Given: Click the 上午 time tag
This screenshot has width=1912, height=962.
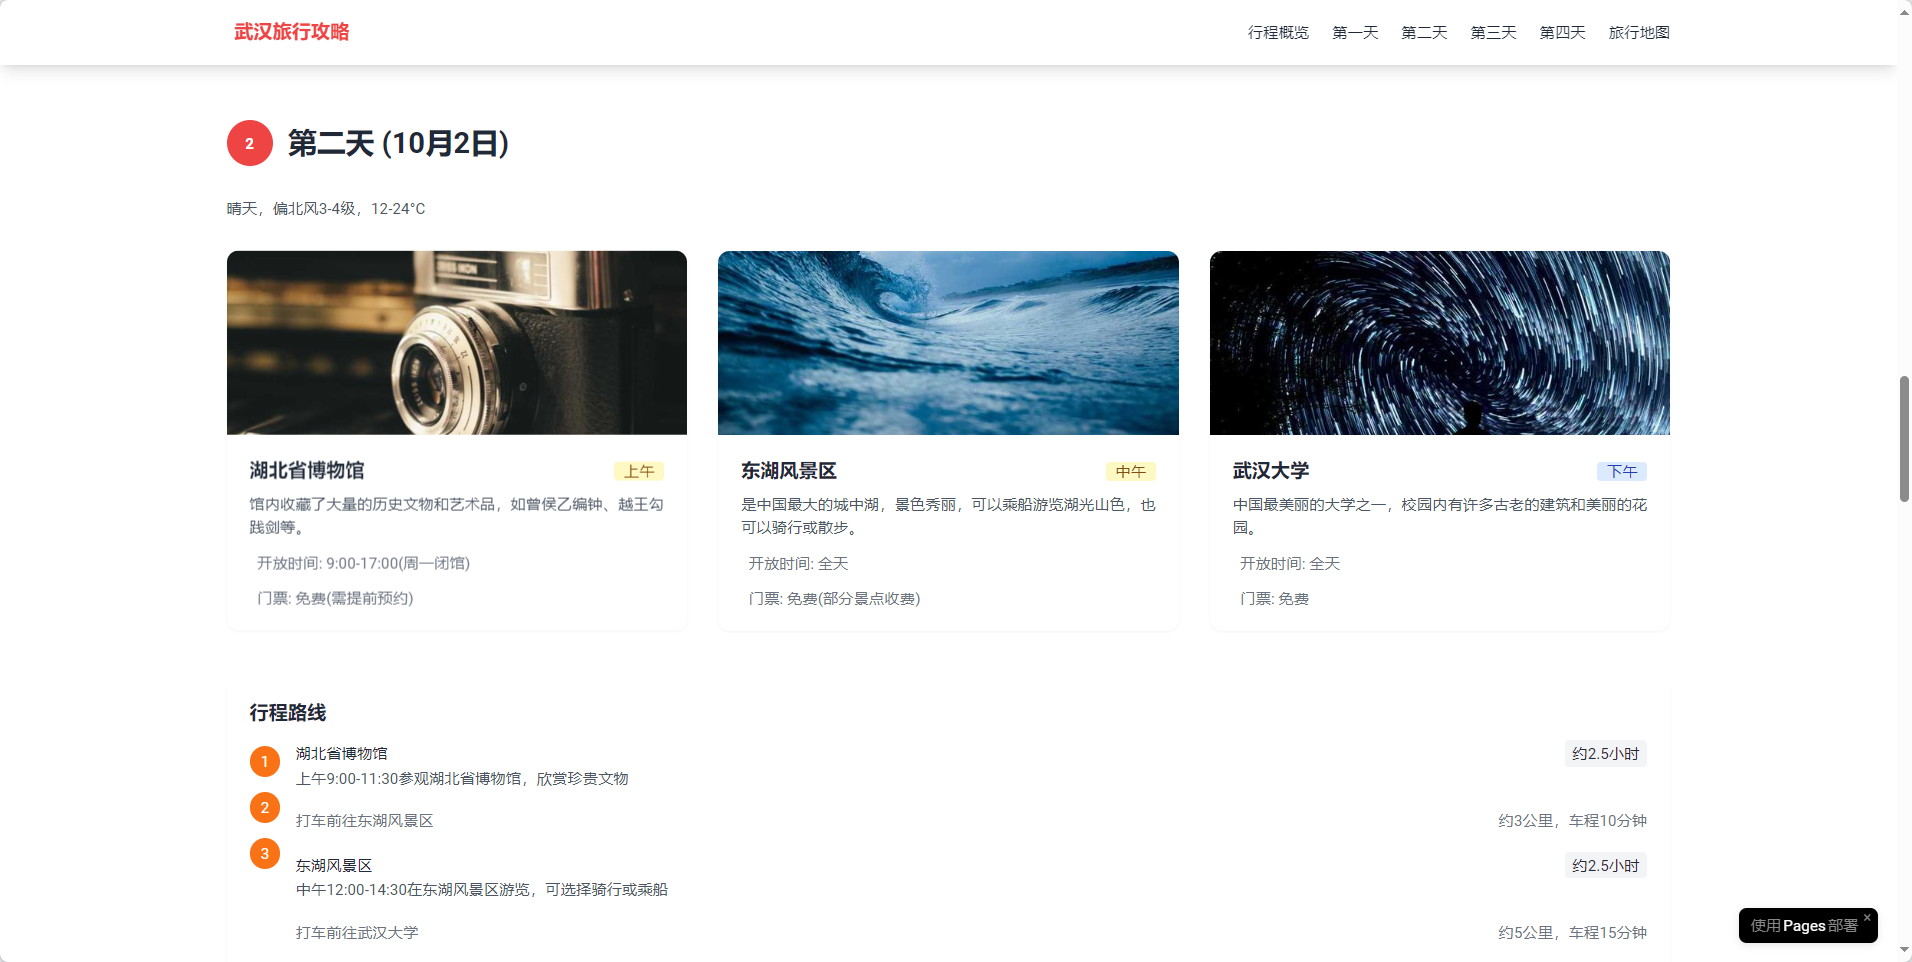Looking at the screenshot, I should [639, 471].
